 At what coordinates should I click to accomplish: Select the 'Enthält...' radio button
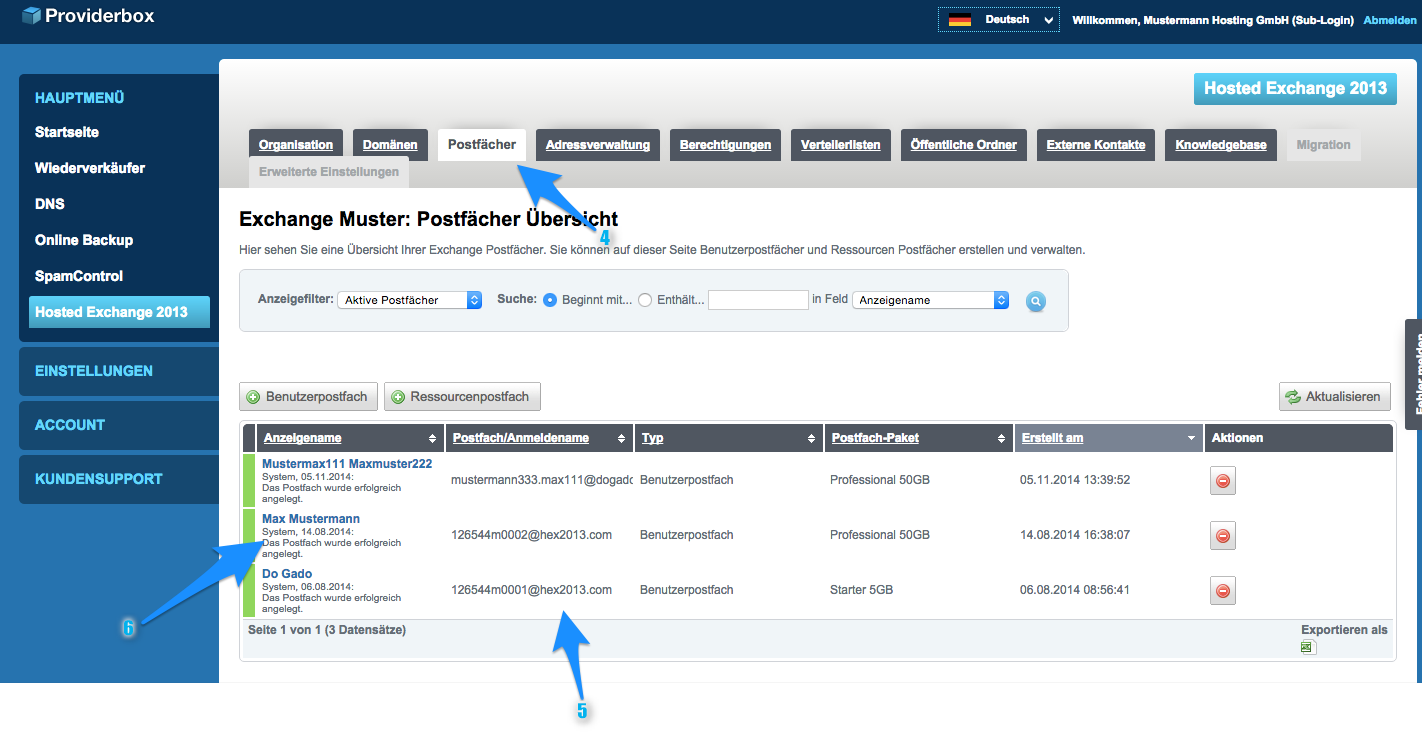645,300
